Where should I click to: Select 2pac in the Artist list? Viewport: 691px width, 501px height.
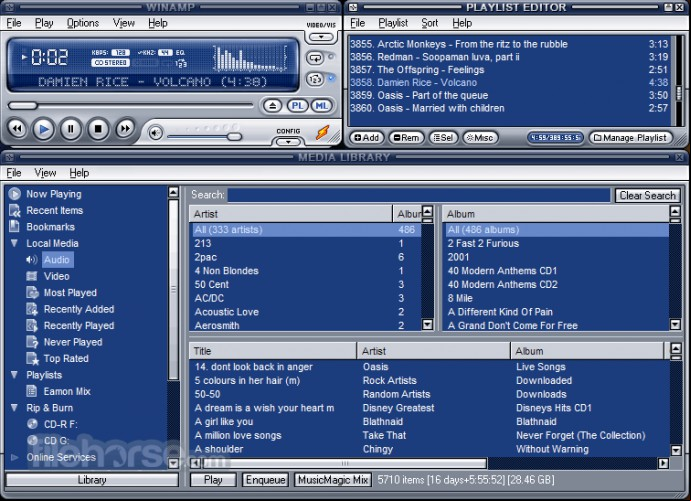[x=307, y=257]
